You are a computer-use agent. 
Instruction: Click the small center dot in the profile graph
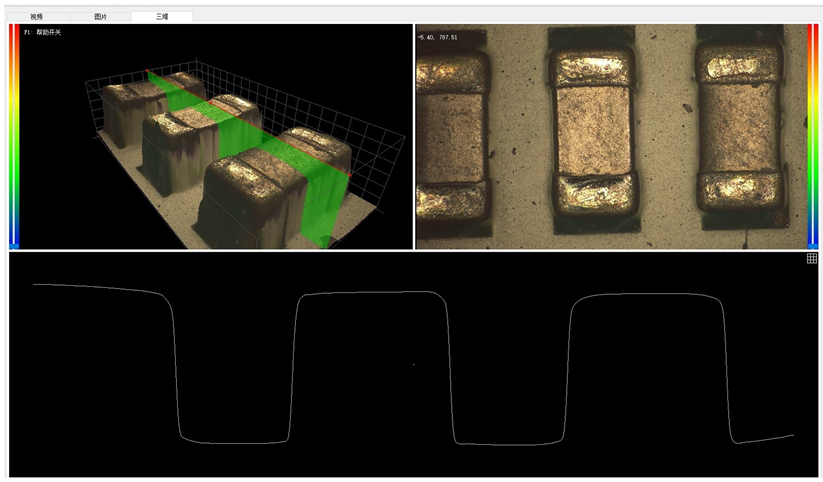(x=413, y=364)
